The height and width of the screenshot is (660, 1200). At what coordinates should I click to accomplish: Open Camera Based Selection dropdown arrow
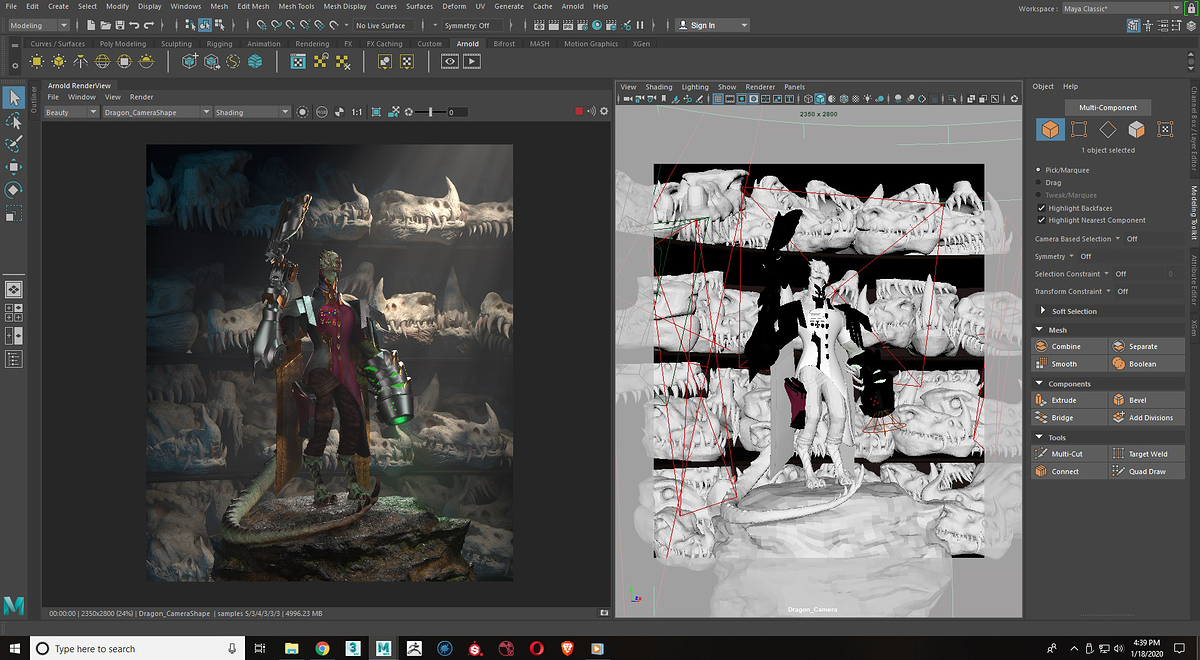[1120, 239]
